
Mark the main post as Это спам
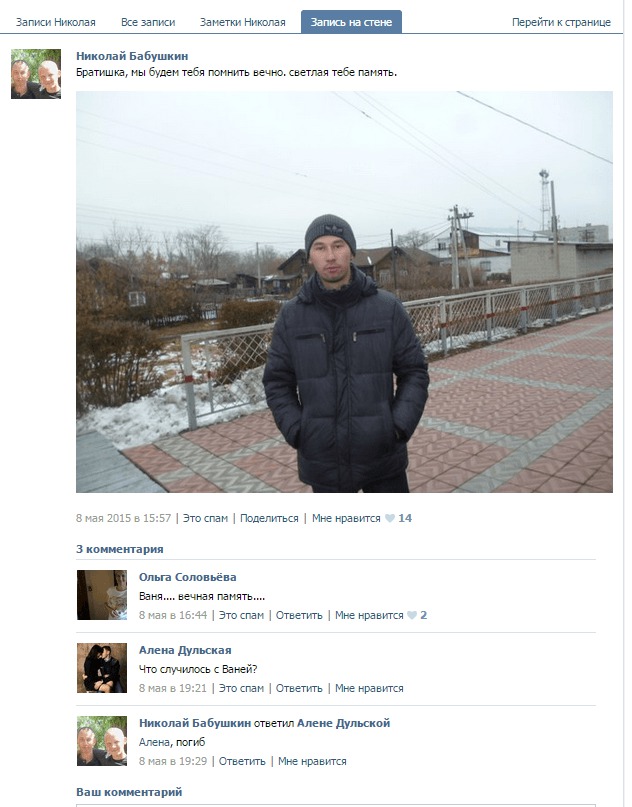coord(205,518)
